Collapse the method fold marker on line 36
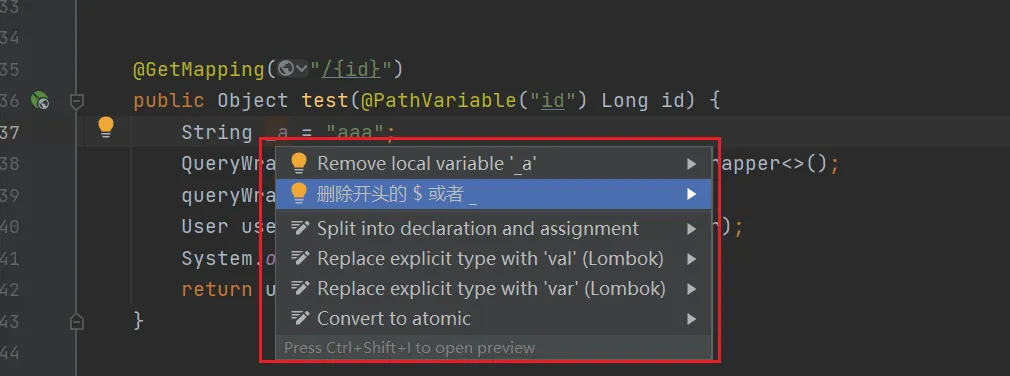The image size is (1010, 376). [77, 101]
